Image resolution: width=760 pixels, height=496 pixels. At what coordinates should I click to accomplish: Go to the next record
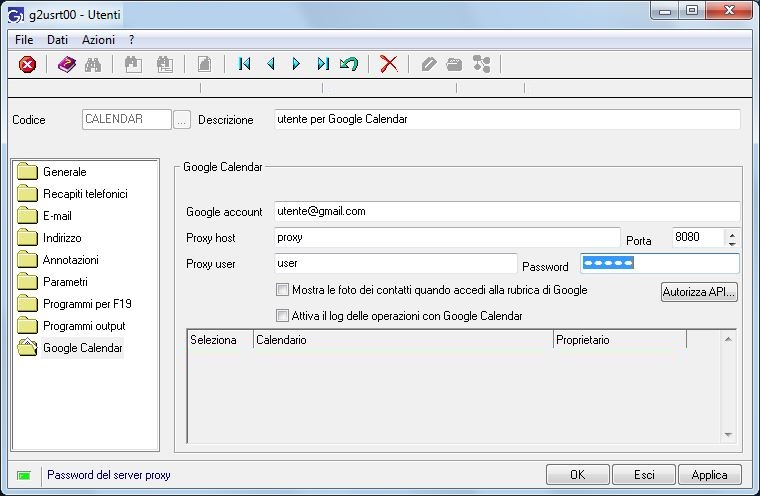point(296,64)
